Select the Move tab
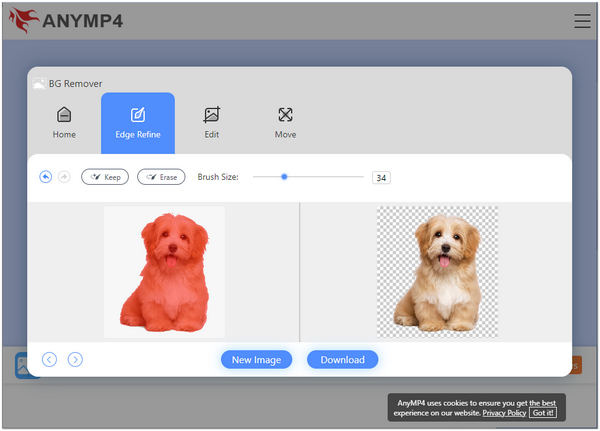 coord(285,122)
